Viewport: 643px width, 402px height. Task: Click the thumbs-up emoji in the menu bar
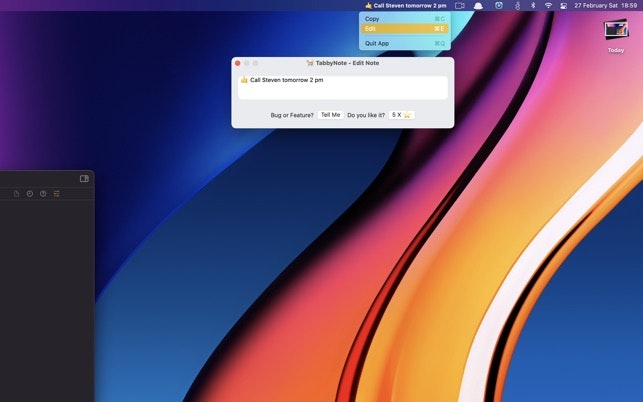(x=368, y=6)
